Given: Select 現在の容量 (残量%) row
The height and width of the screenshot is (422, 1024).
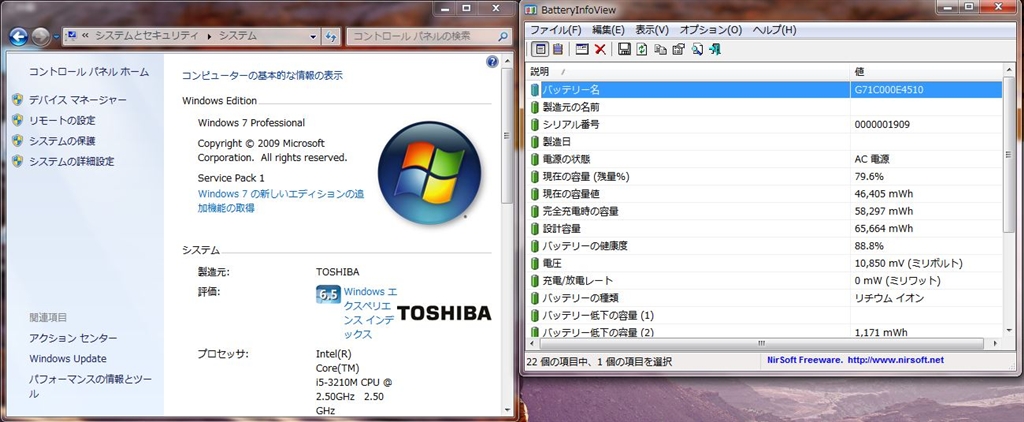Looking at the screenshot, I should click(x=764, y=176).
